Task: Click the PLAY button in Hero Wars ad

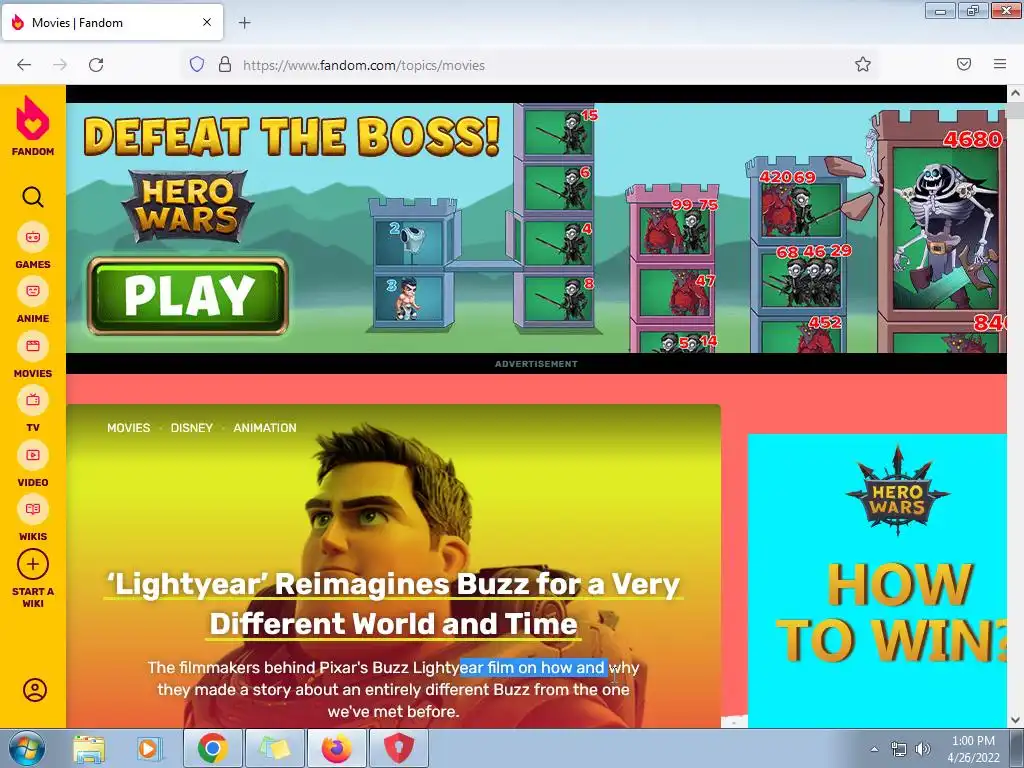Action: 188,296
